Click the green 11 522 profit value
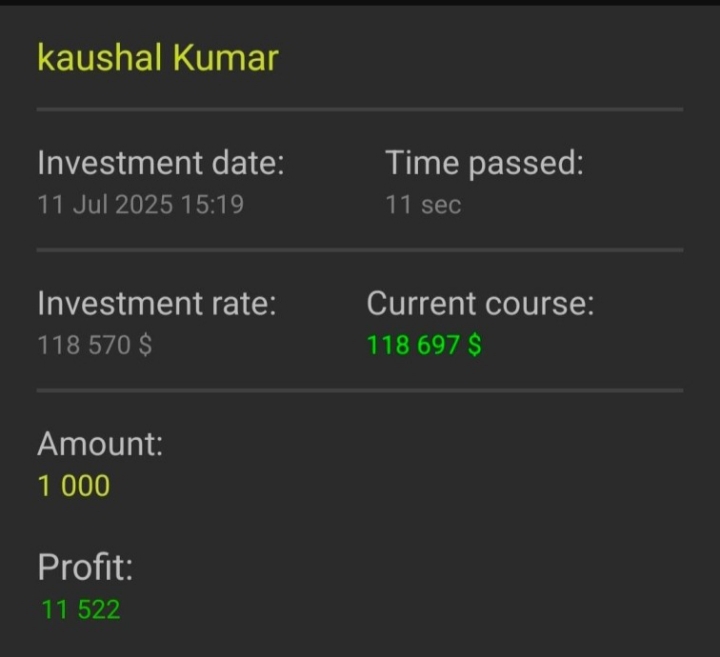 tap(80, 609)
